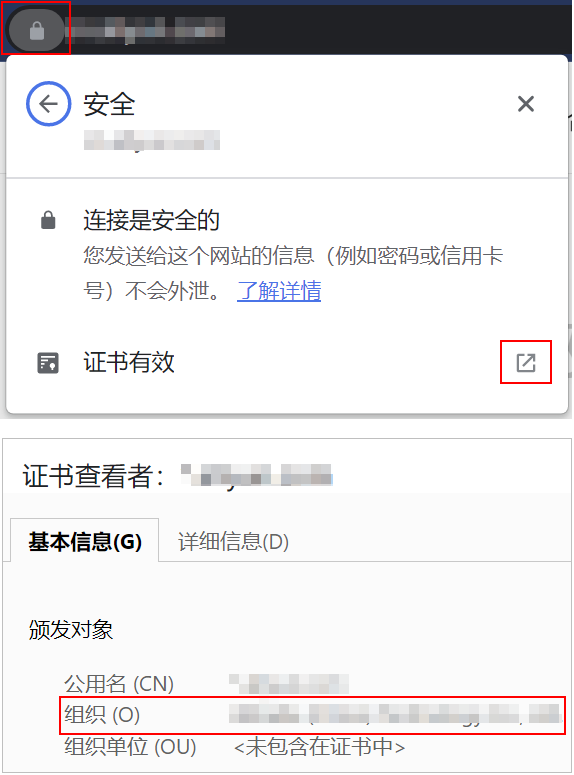574x775 pixels.
Task: Select the 证书有效 row text
Action: point(129,362)
